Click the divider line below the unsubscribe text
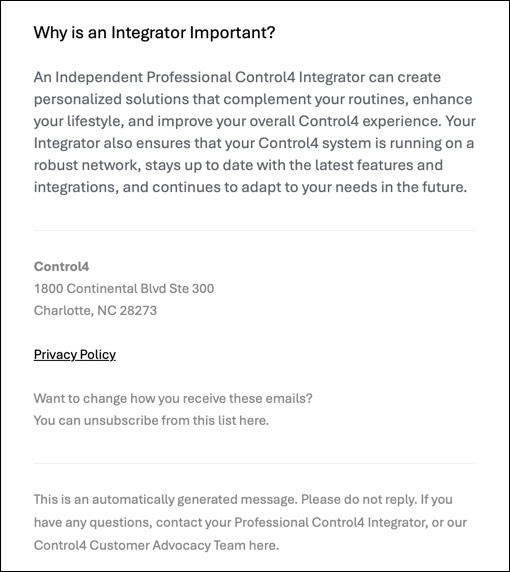 click(x=255, y=464)
